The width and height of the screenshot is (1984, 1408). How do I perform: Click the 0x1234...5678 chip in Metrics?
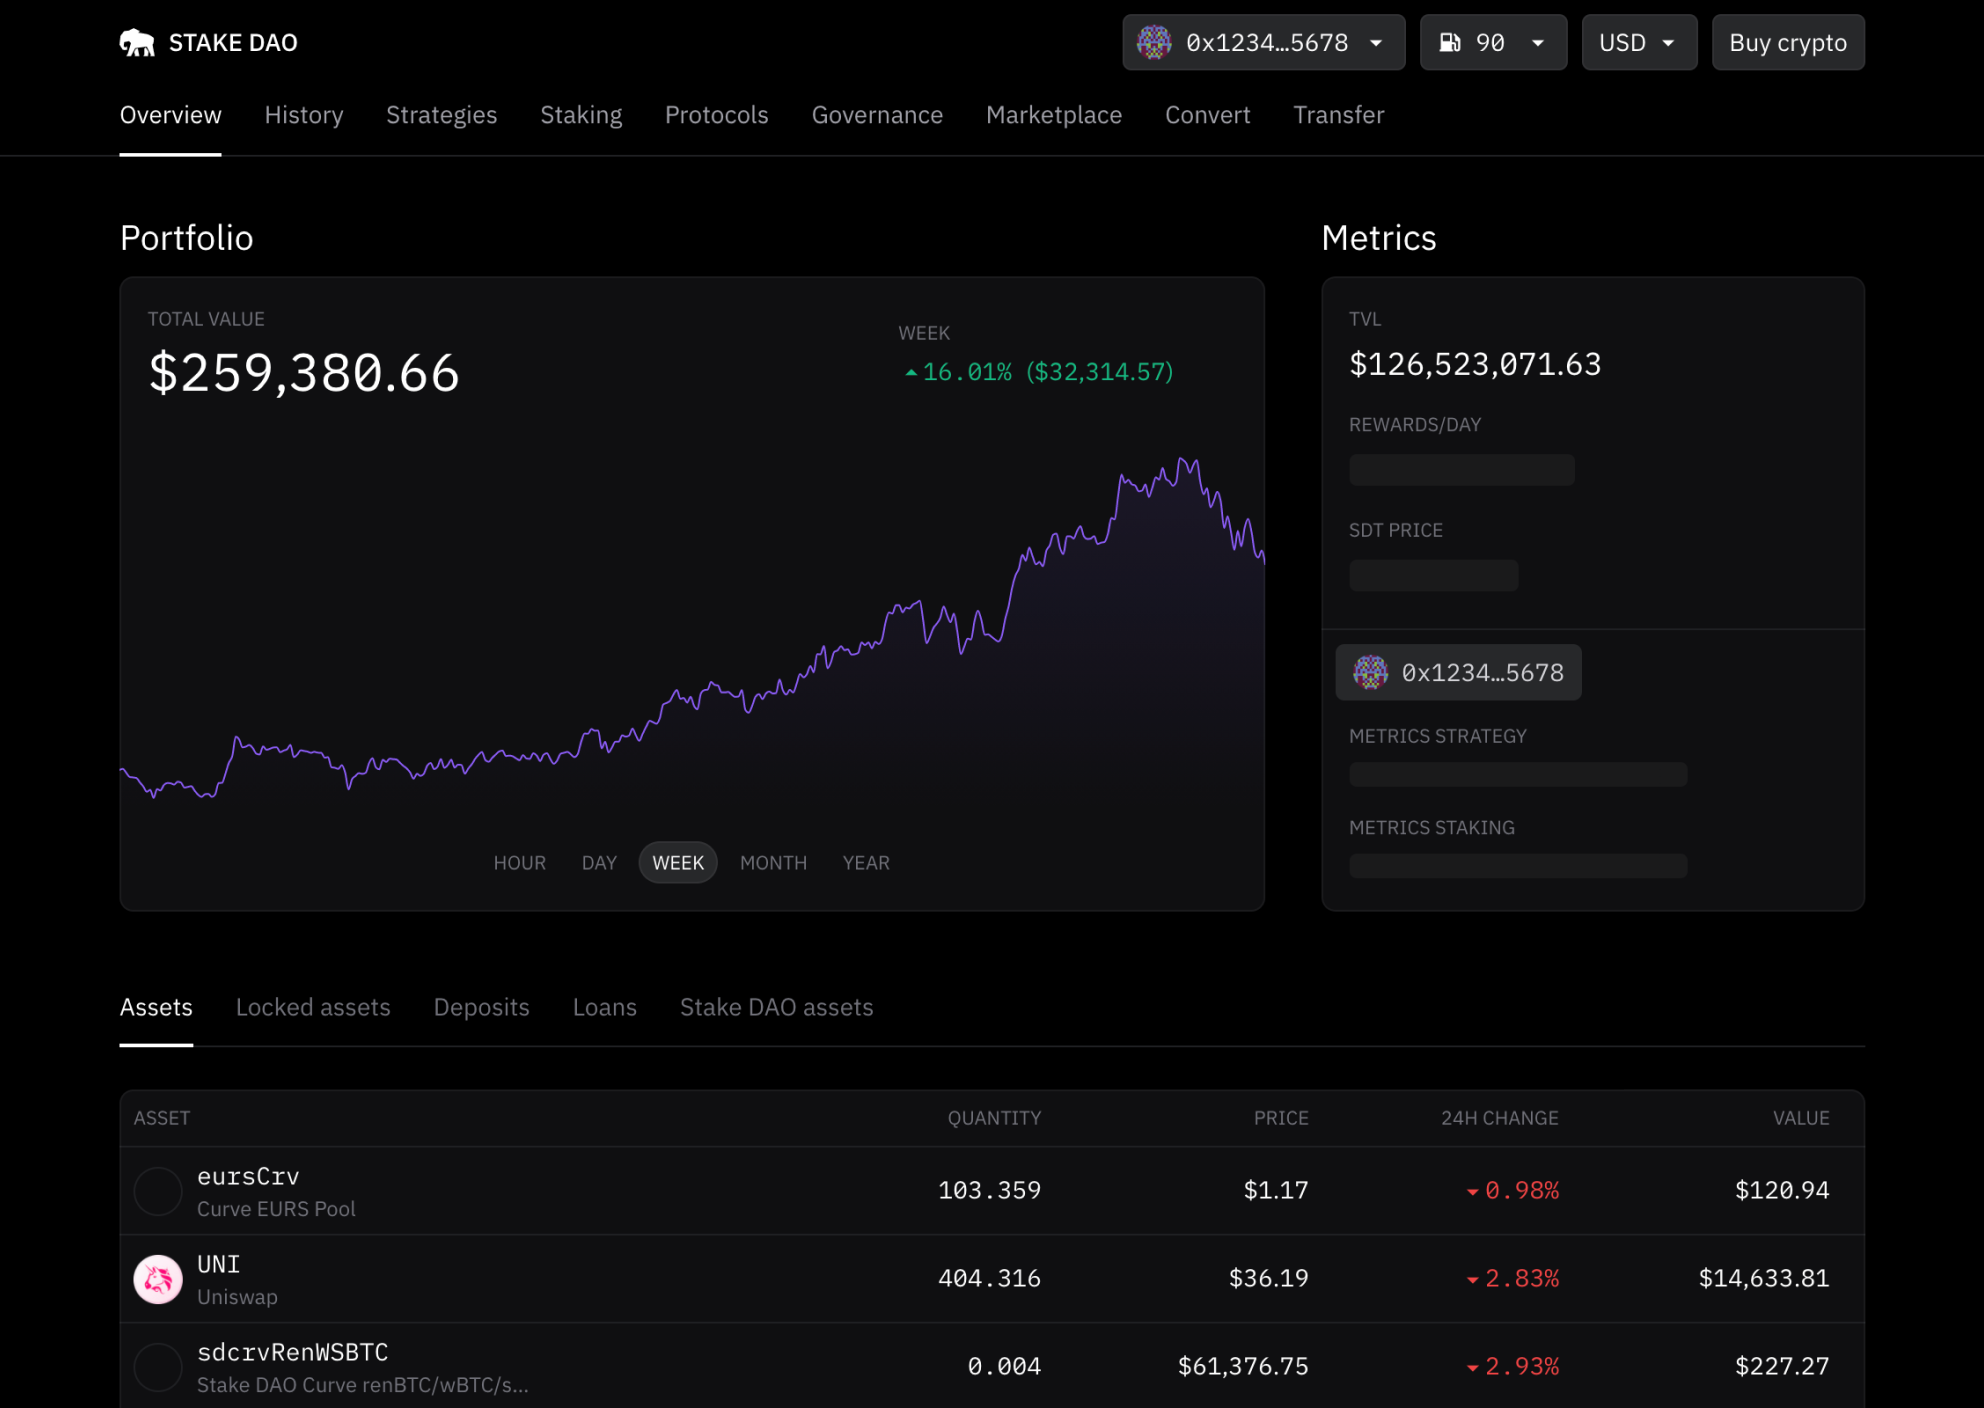tap(1458, 672)
